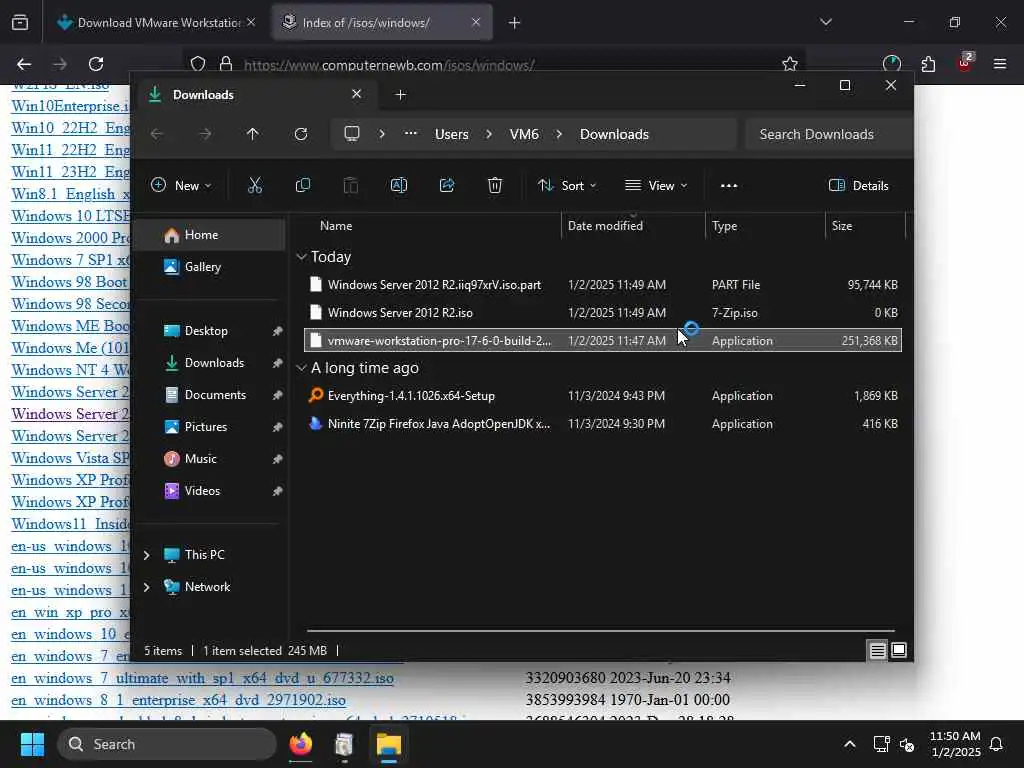Bookmark this page with the star icon
1024x768 pixels.
[790, 64]
